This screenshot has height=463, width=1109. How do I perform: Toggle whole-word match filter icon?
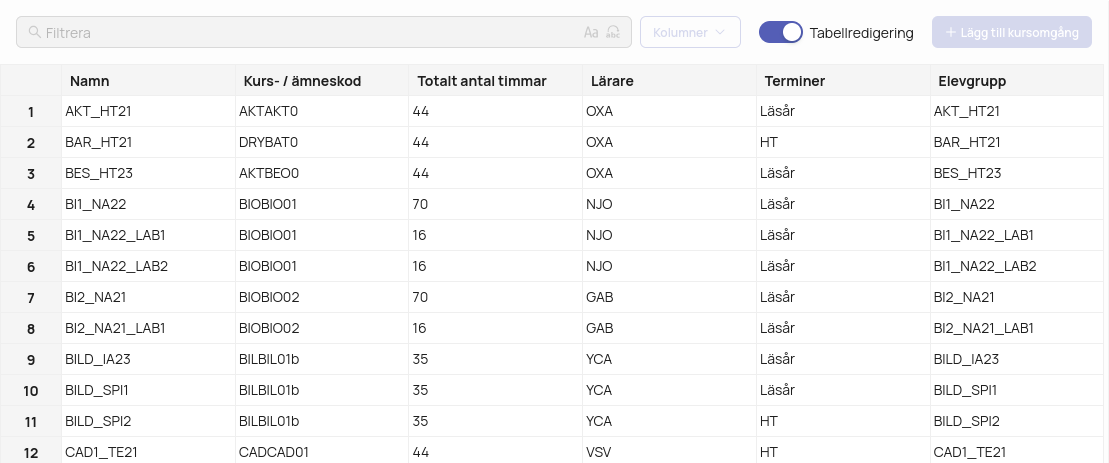pyautogui.click(x=613, y=33)
